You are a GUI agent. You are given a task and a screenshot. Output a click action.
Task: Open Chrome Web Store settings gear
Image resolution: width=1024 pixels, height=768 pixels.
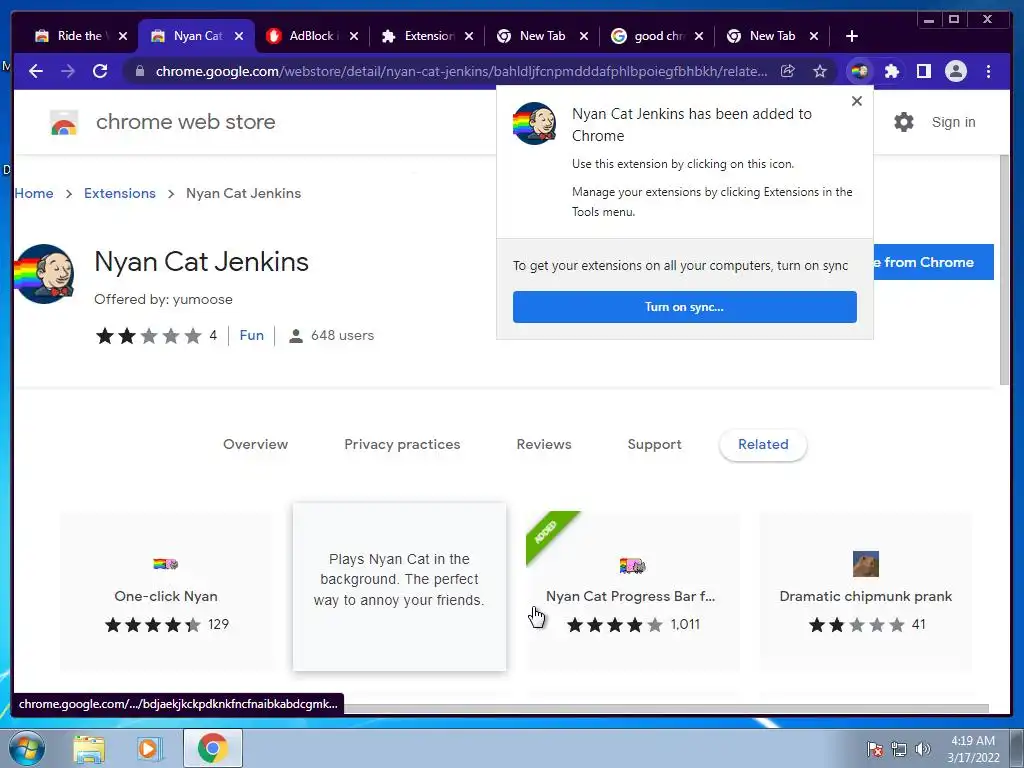[x=904, y=122]
